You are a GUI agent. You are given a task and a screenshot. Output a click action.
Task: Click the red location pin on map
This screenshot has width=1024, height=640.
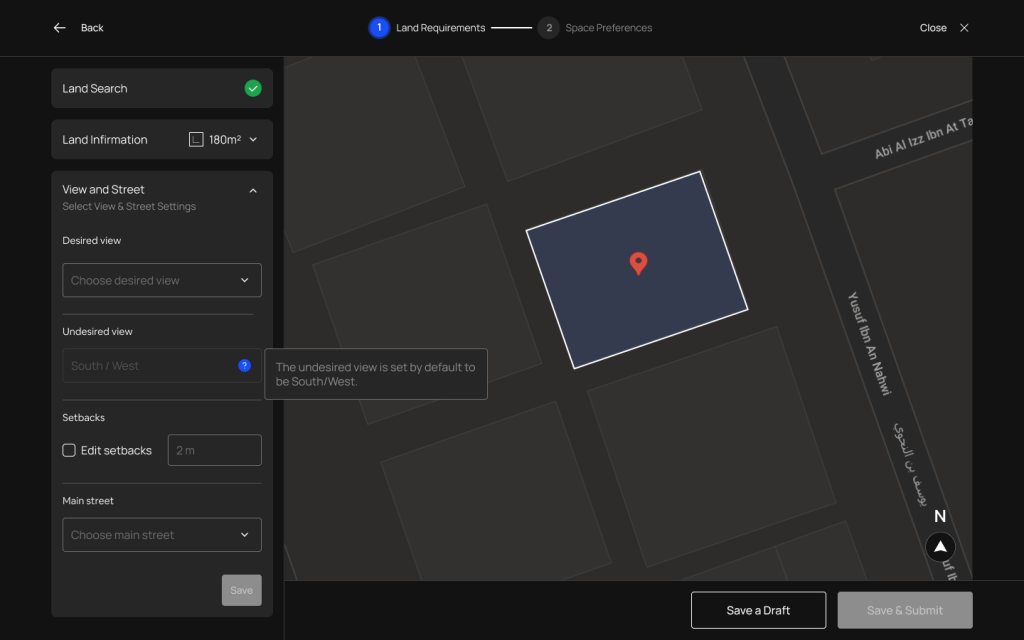pyautogui.click(x=638, y=263)
